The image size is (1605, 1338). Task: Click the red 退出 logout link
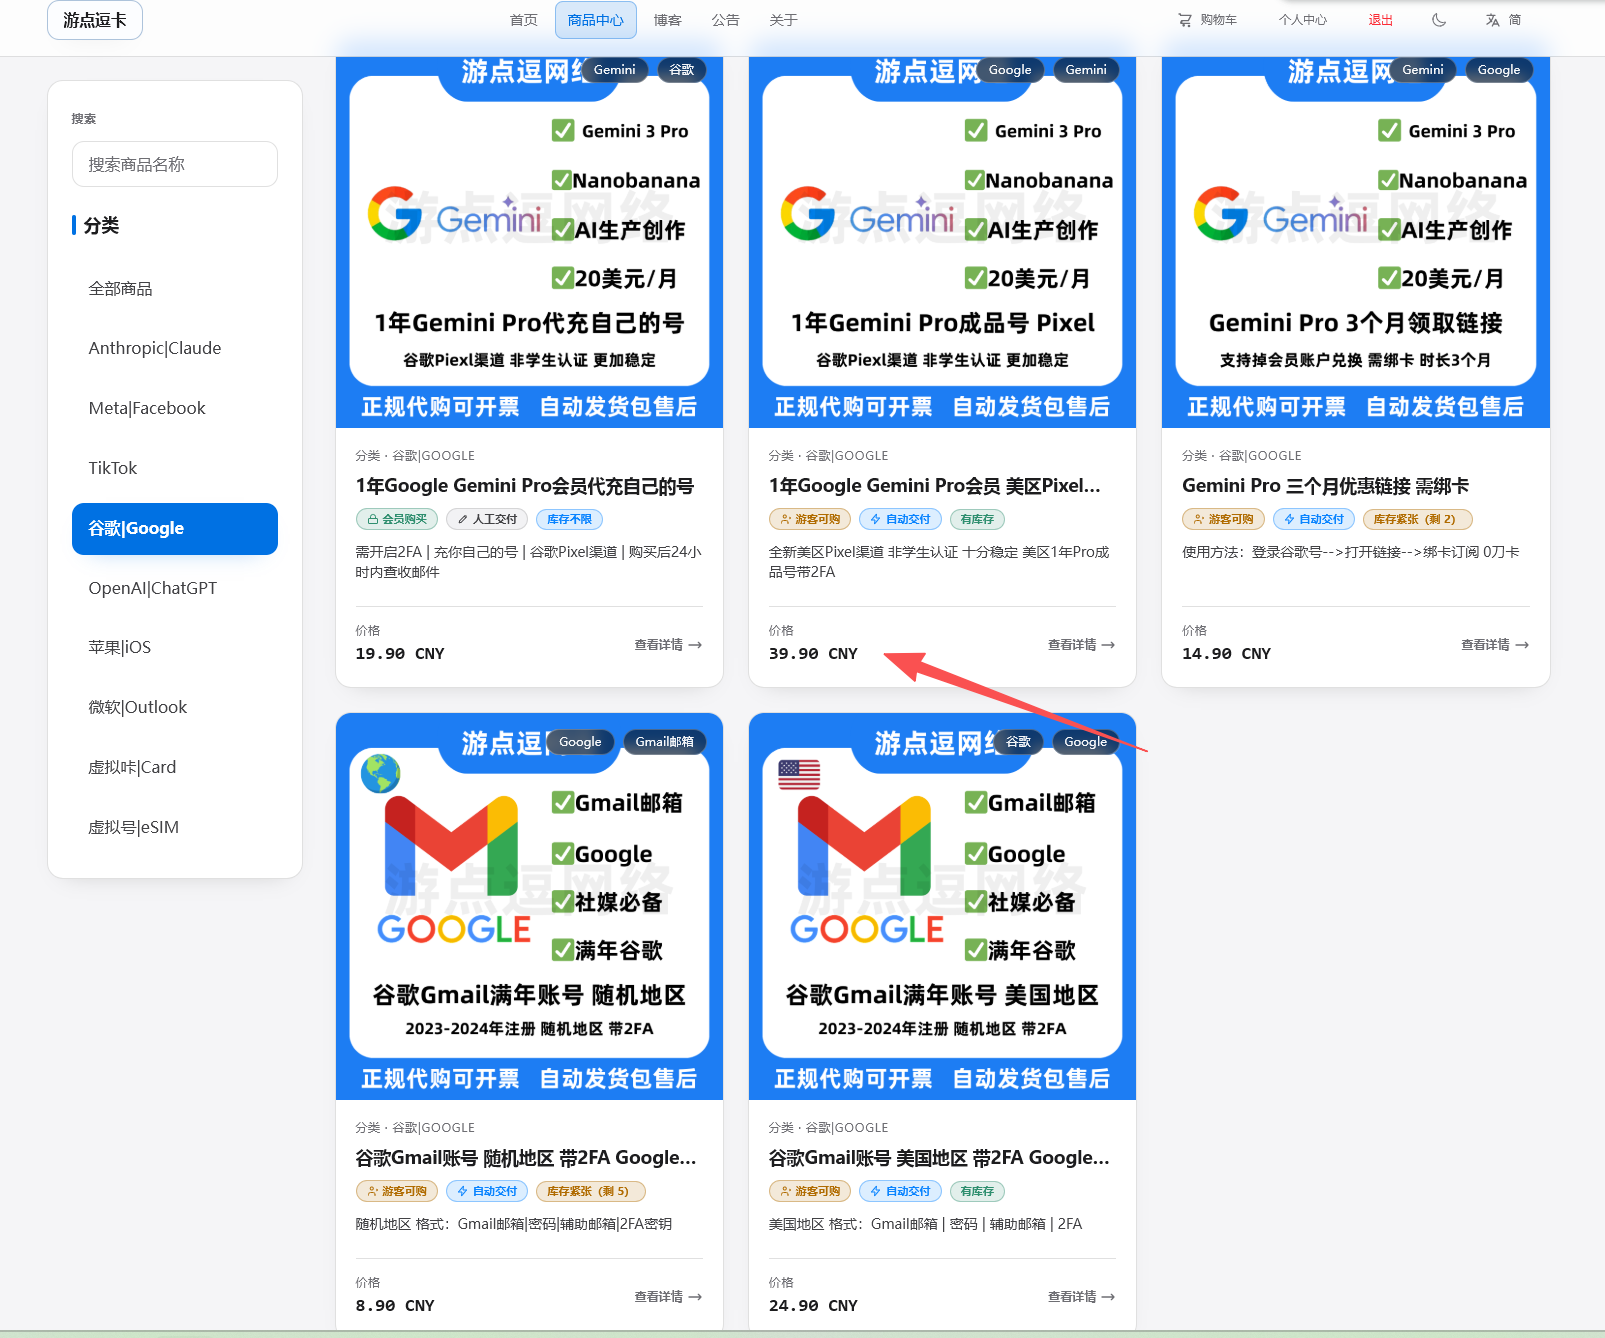coord(1380,20)
